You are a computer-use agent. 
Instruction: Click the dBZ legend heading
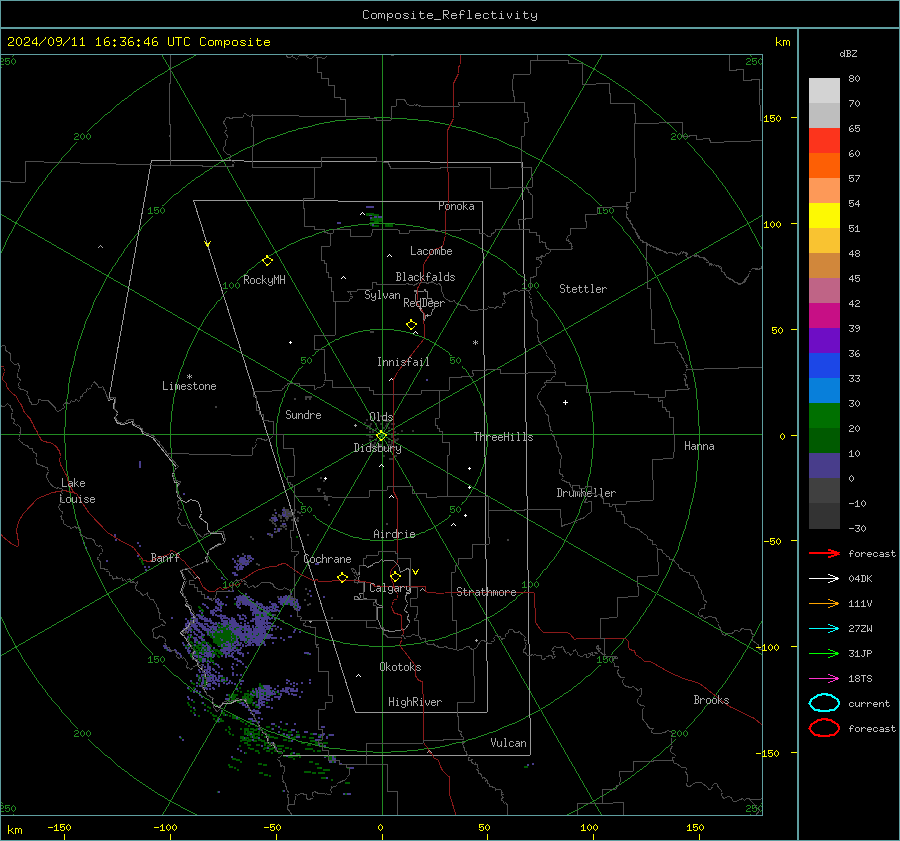tap(848, 53)
